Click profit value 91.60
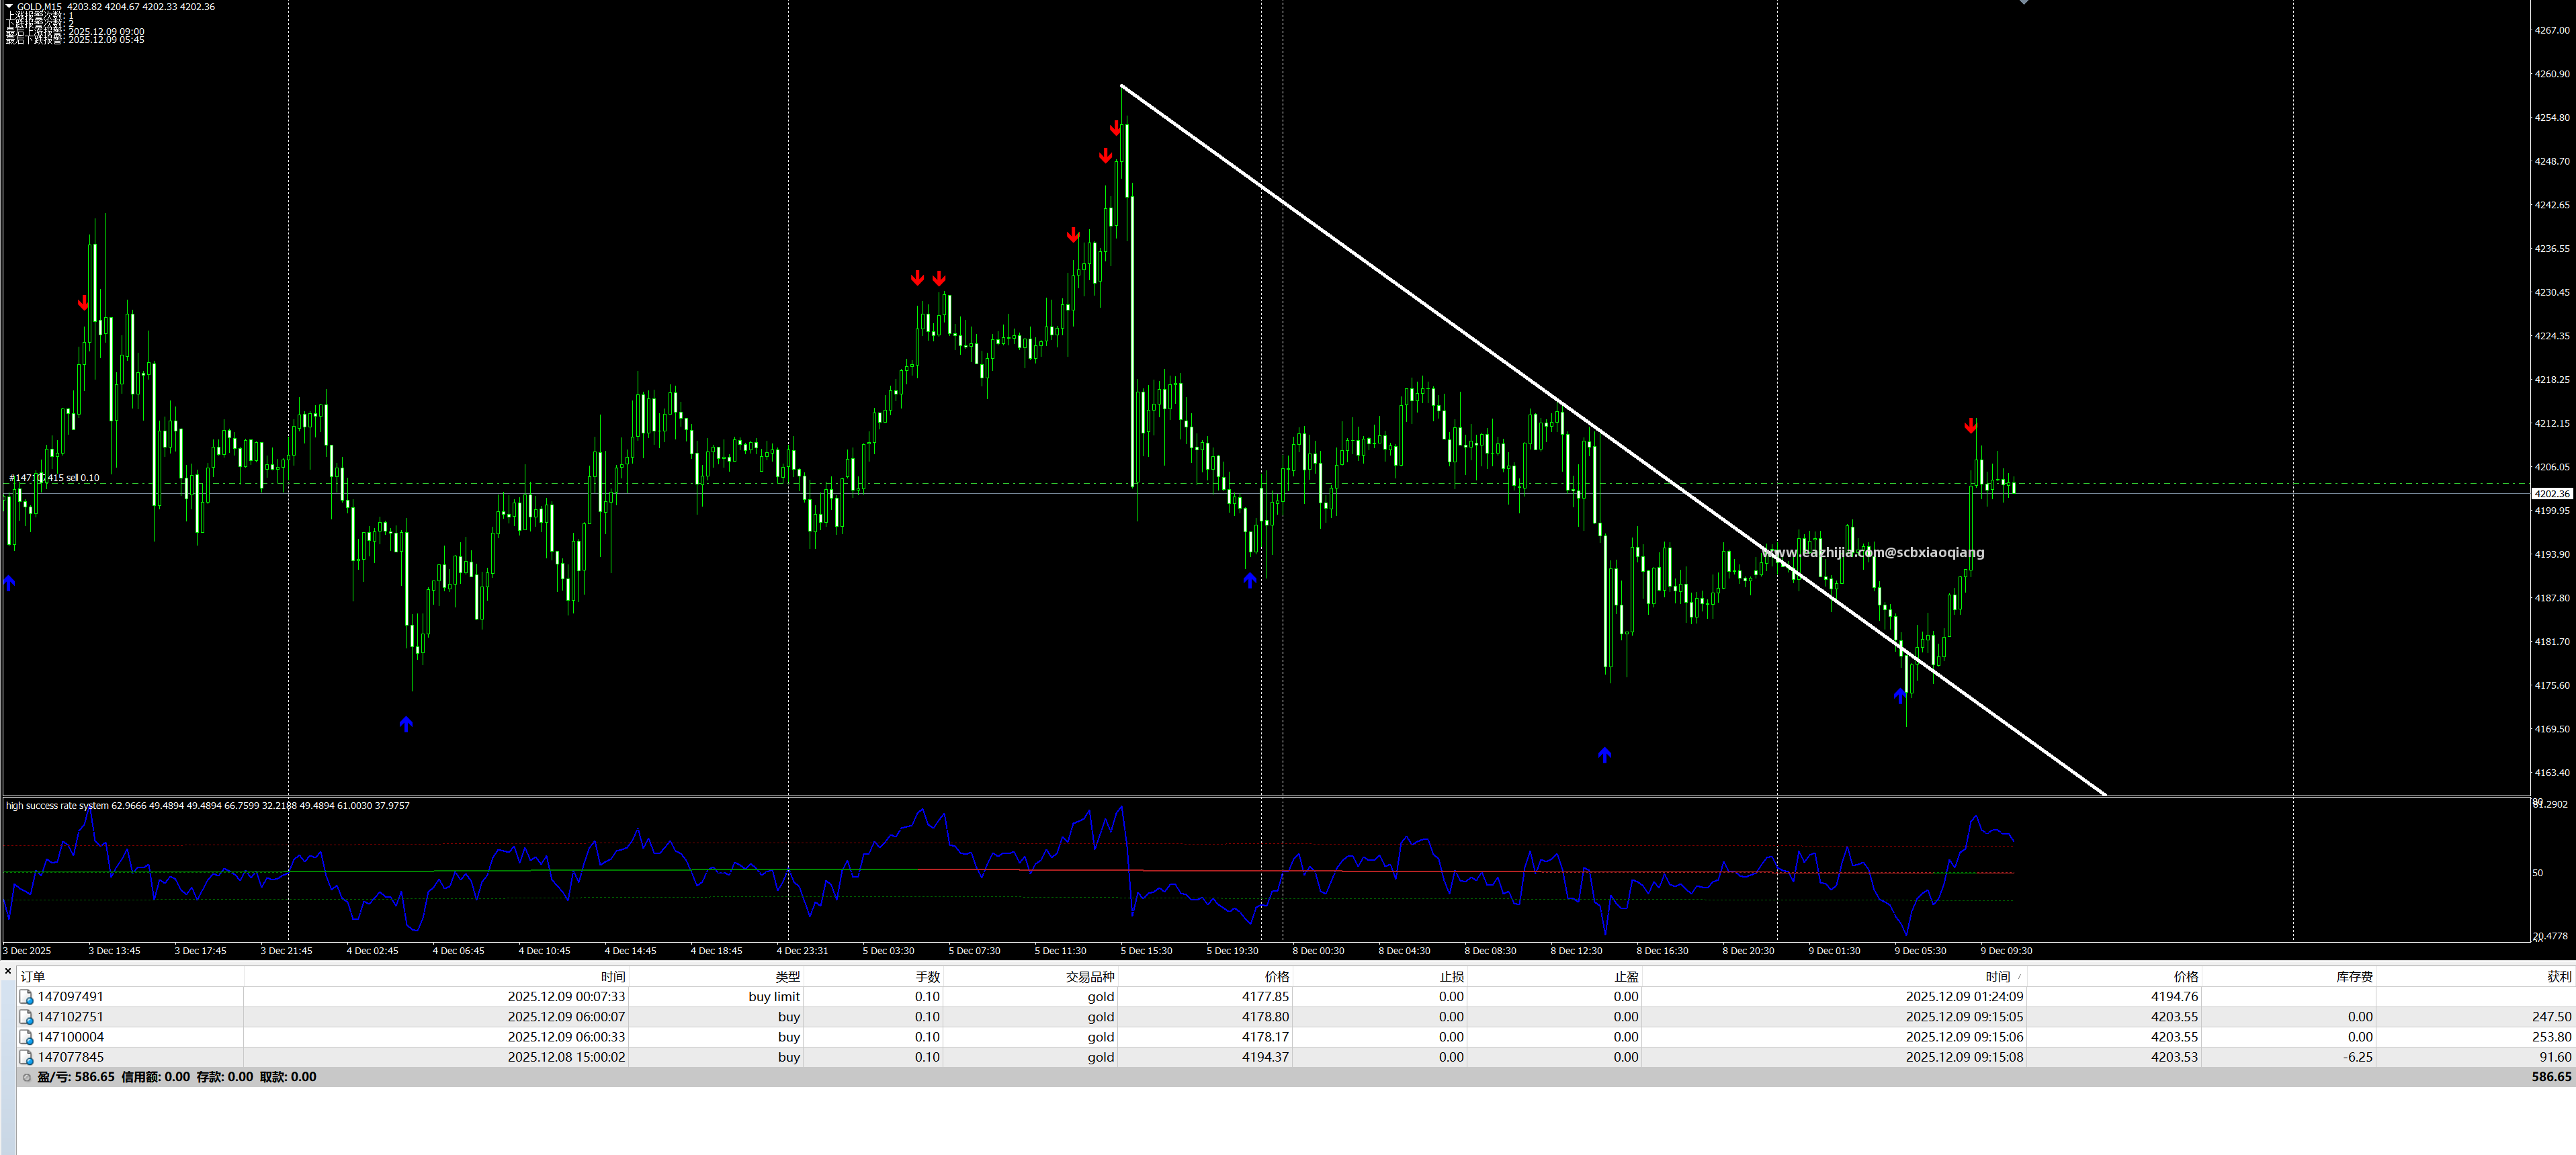Image resolution: width=2576 pixels, height=1155 pixels. click(x=2555, y=1057)
